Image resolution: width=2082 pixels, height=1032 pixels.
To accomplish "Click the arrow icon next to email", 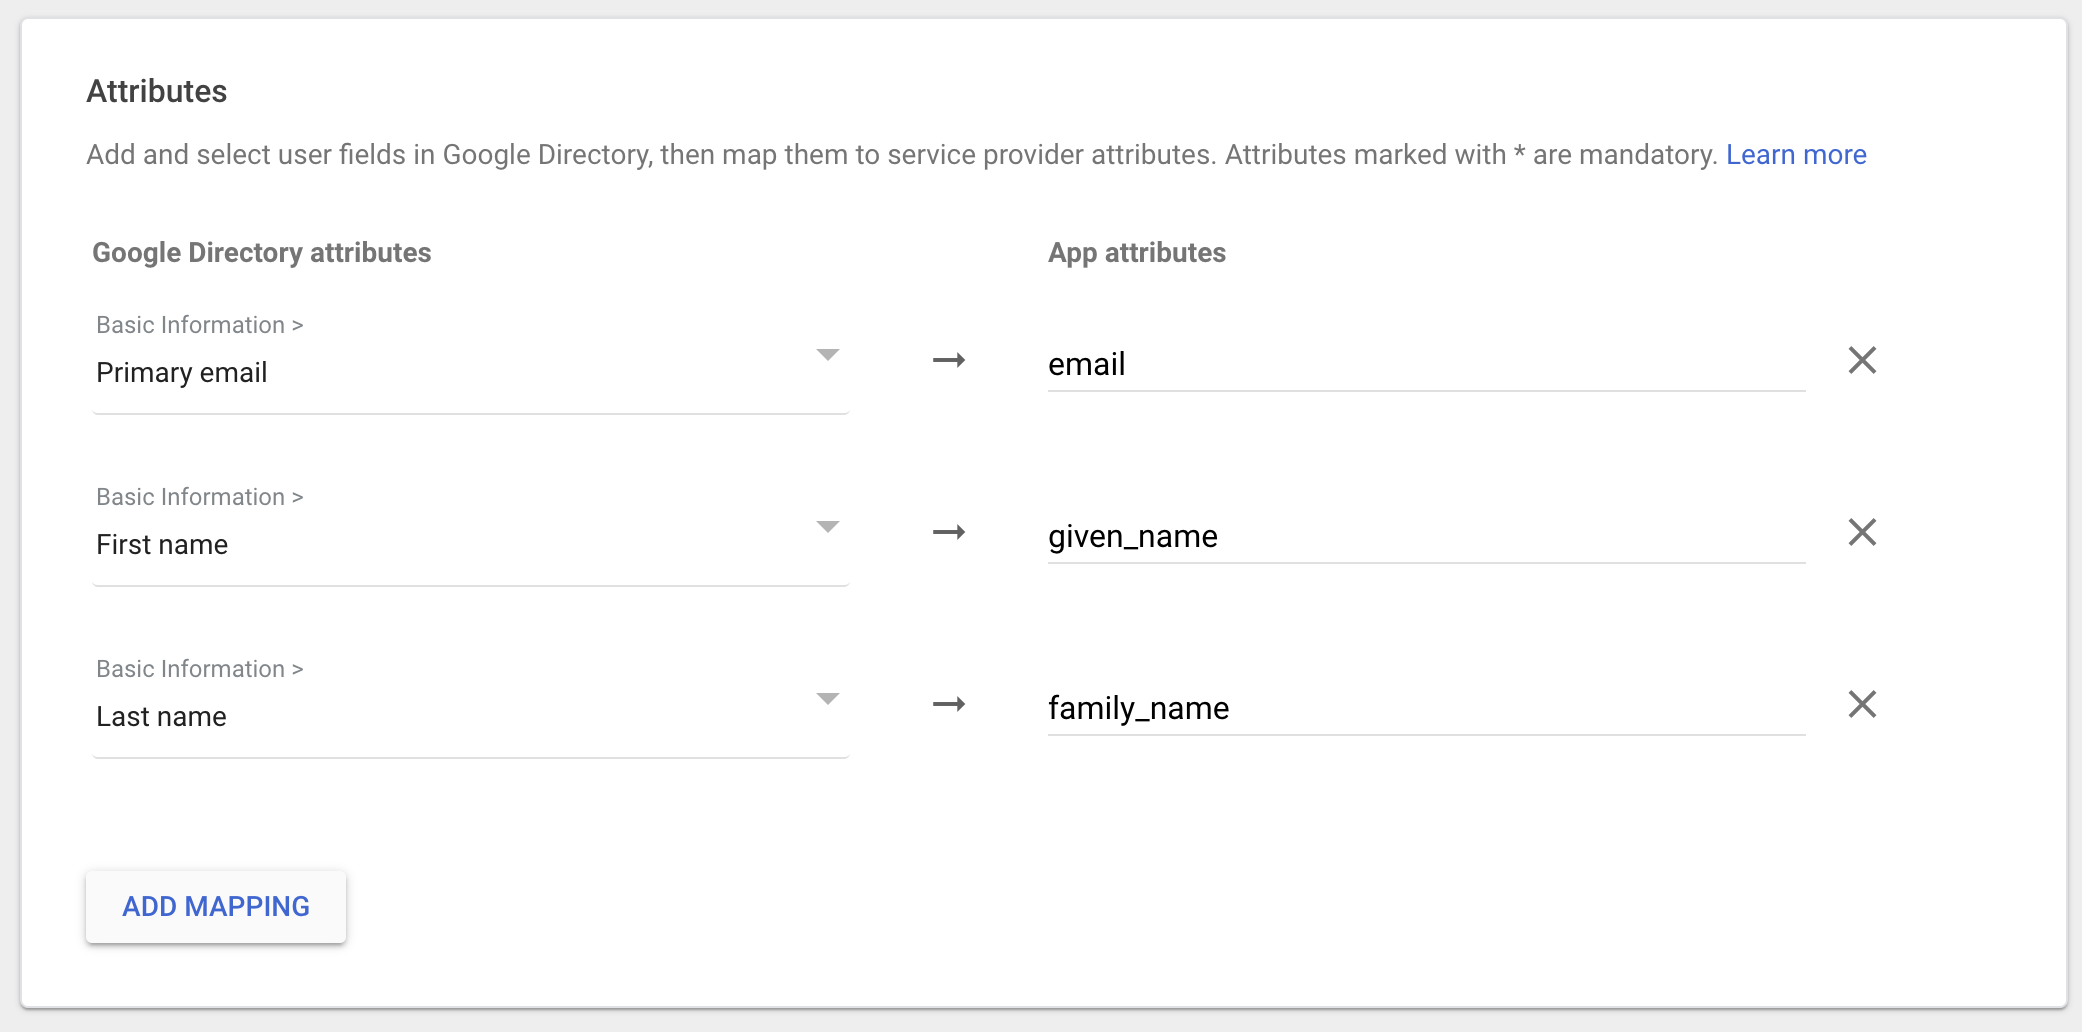I will (949, 360).
